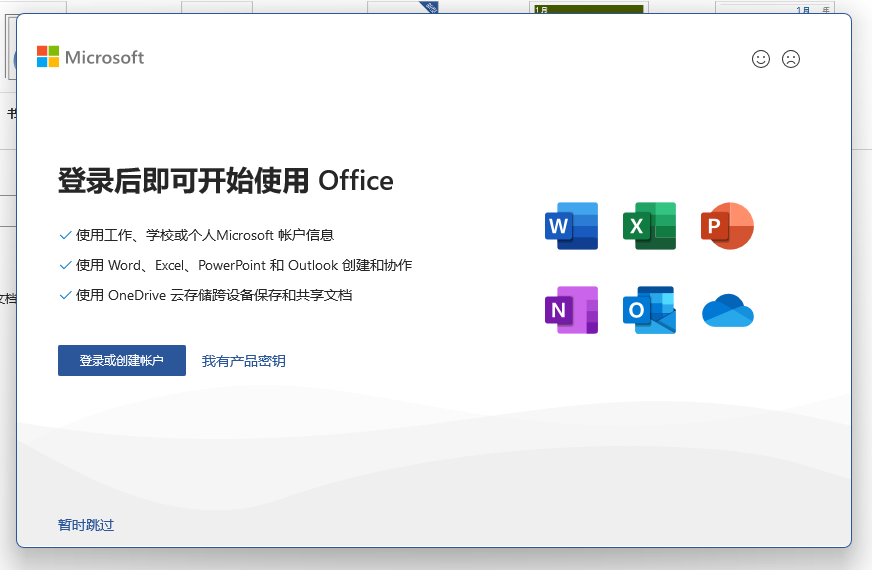Screen dimensions: 872x570
Task: Click the Word app icon
Action: click(571, 226)
